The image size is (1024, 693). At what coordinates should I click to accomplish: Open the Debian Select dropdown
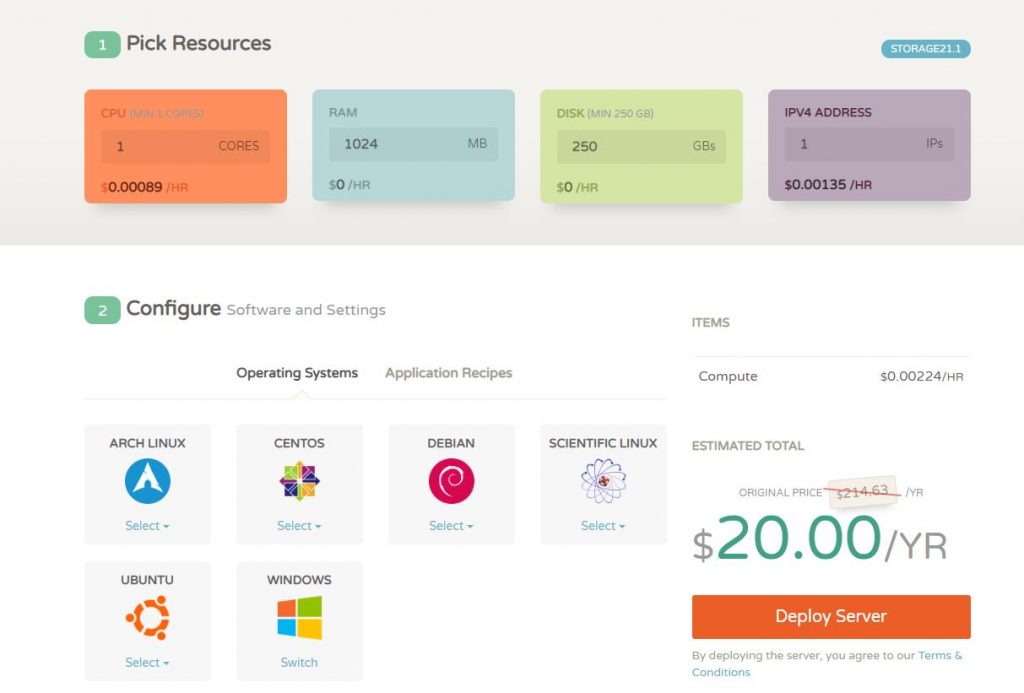tap(451, 526)
